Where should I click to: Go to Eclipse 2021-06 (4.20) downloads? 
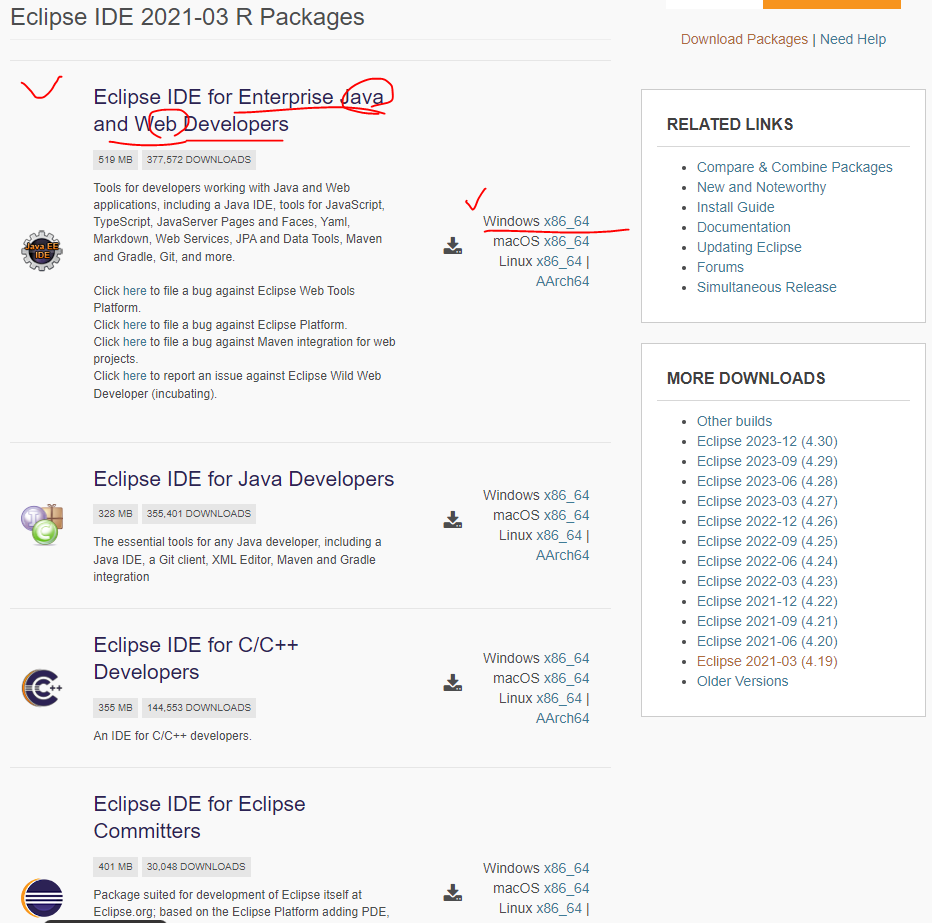click(x=767, y=641)
